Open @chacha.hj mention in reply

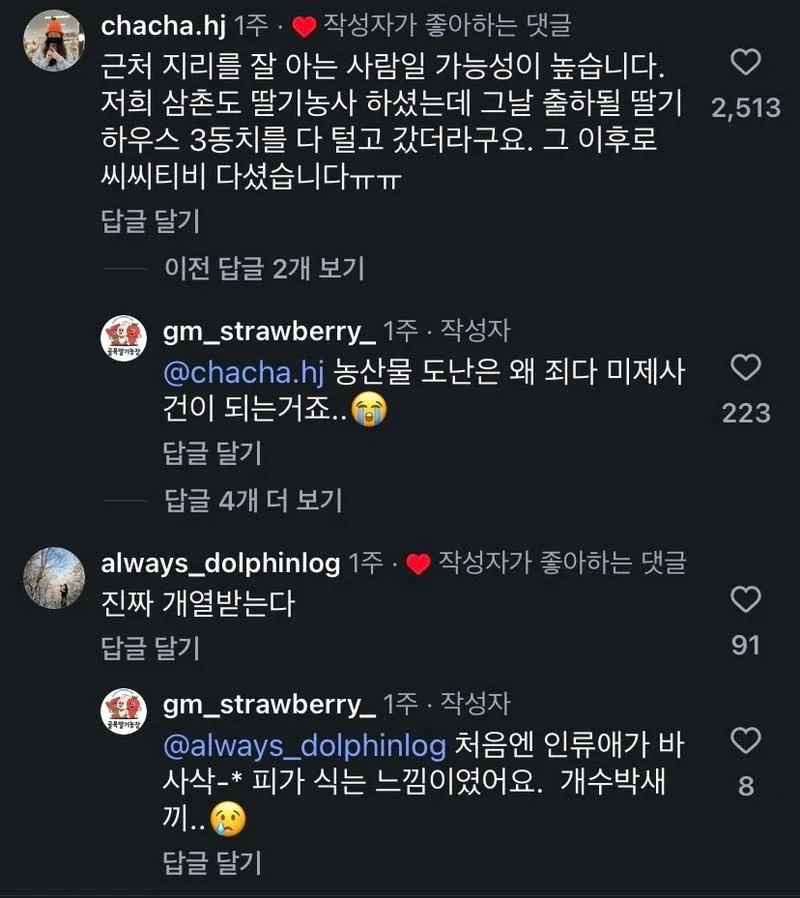pos(244,373)
